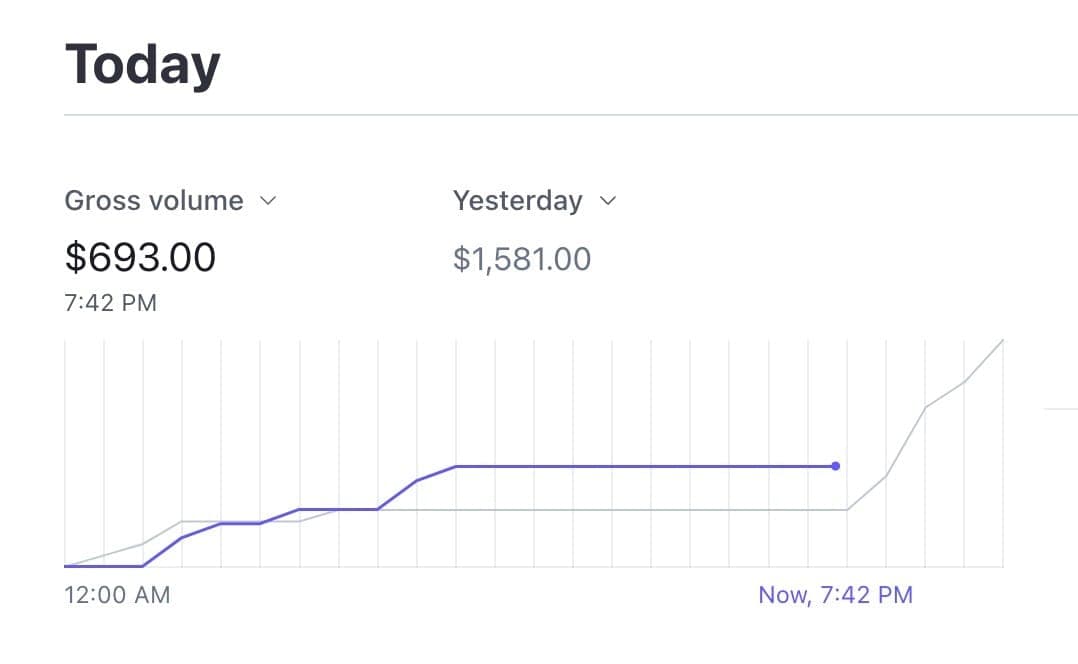Click the flat gray line segment below the purple plateau
The width and height of the screenshot is (1078, 664).
[x=640, y=510]
